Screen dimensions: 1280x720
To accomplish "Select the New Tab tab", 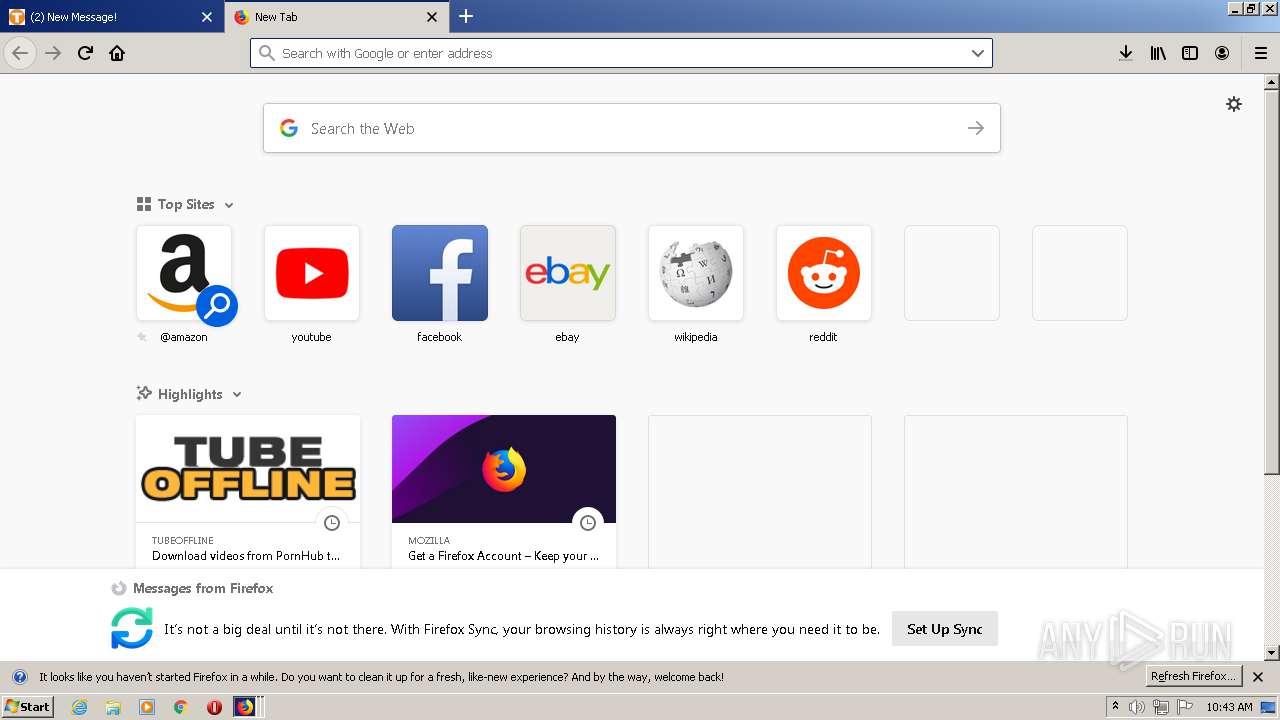I will pyautogui.click(x=336, y=17).
